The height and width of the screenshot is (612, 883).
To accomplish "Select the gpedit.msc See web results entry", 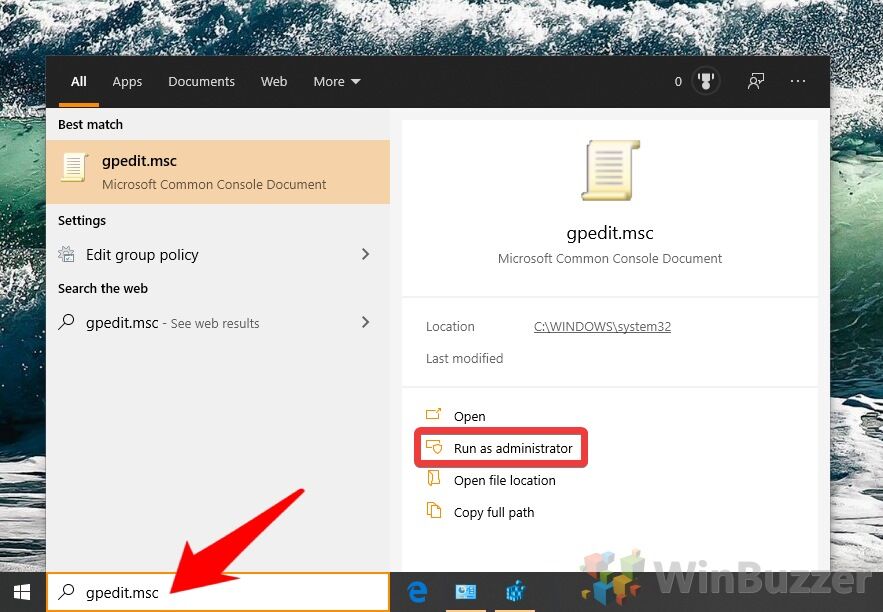I will tap(218, 323).
